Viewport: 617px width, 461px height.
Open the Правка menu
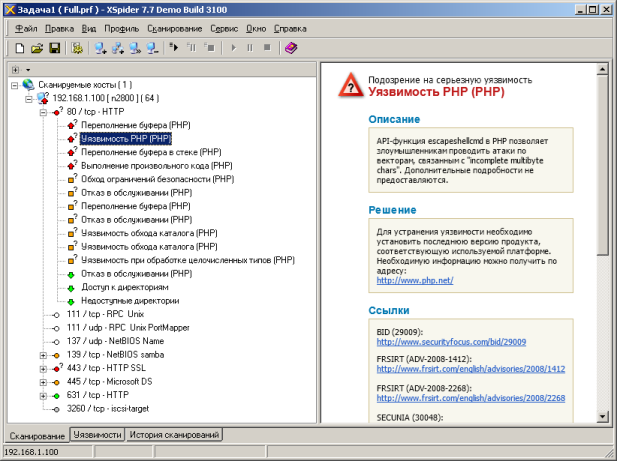(59, 29)
